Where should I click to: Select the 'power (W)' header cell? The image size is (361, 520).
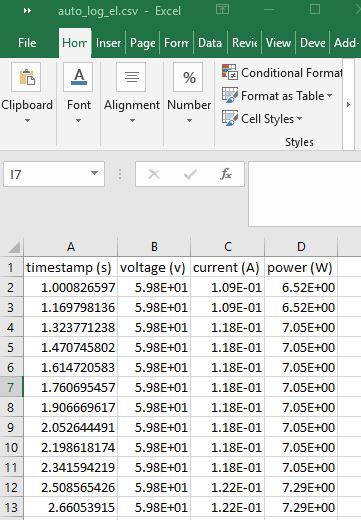pos(301,267)
